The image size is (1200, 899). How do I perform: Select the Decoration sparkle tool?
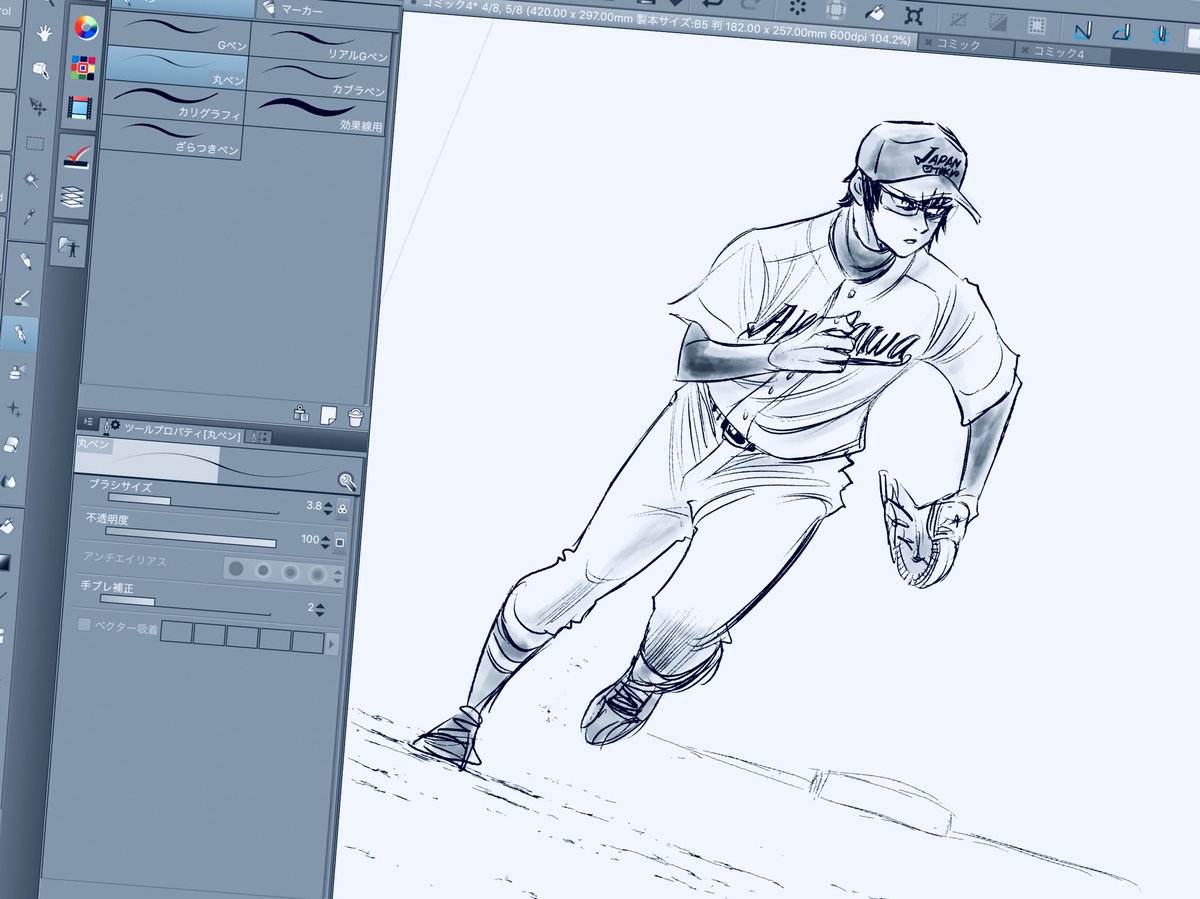coord(14,408)
